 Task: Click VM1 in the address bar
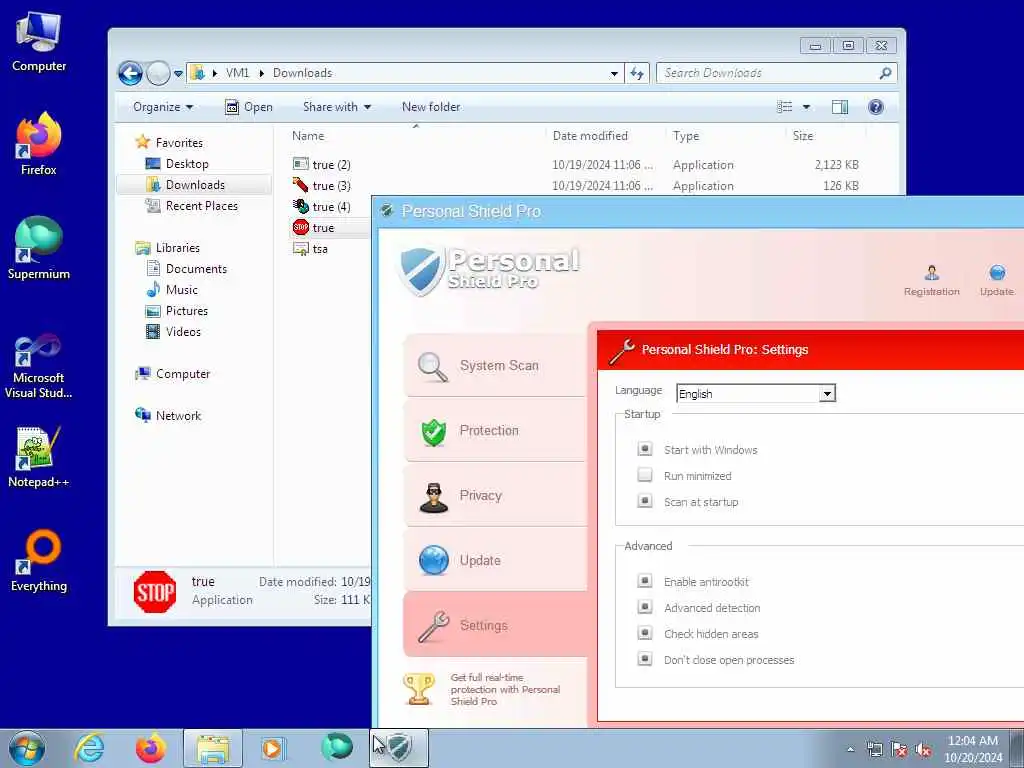pyautogui.click(x=237, y=73)
